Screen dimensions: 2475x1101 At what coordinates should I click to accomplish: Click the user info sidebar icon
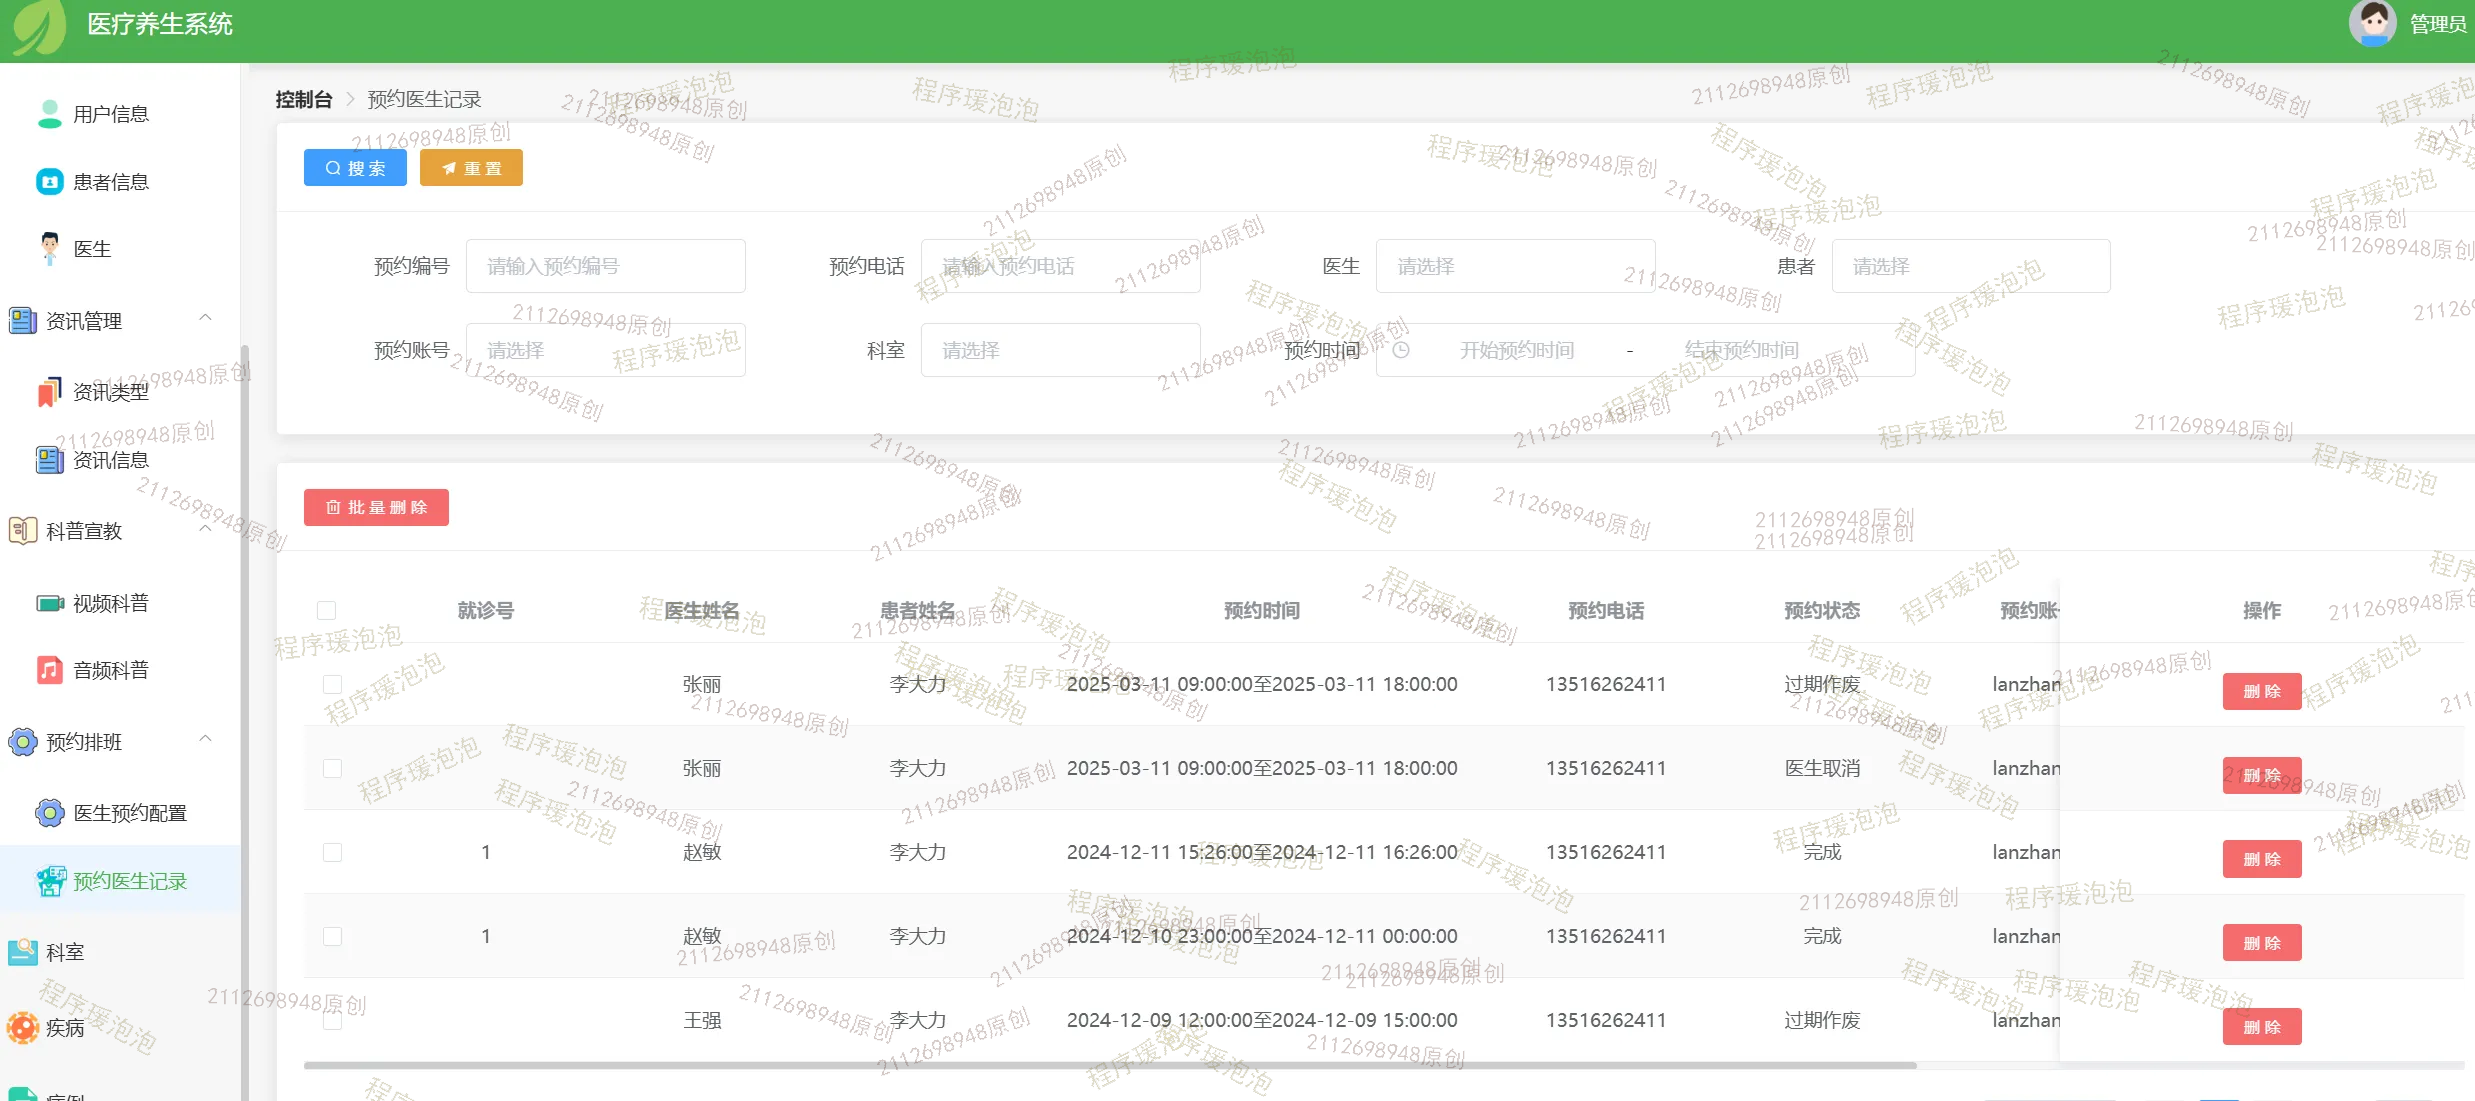click(x=49, y=114)
